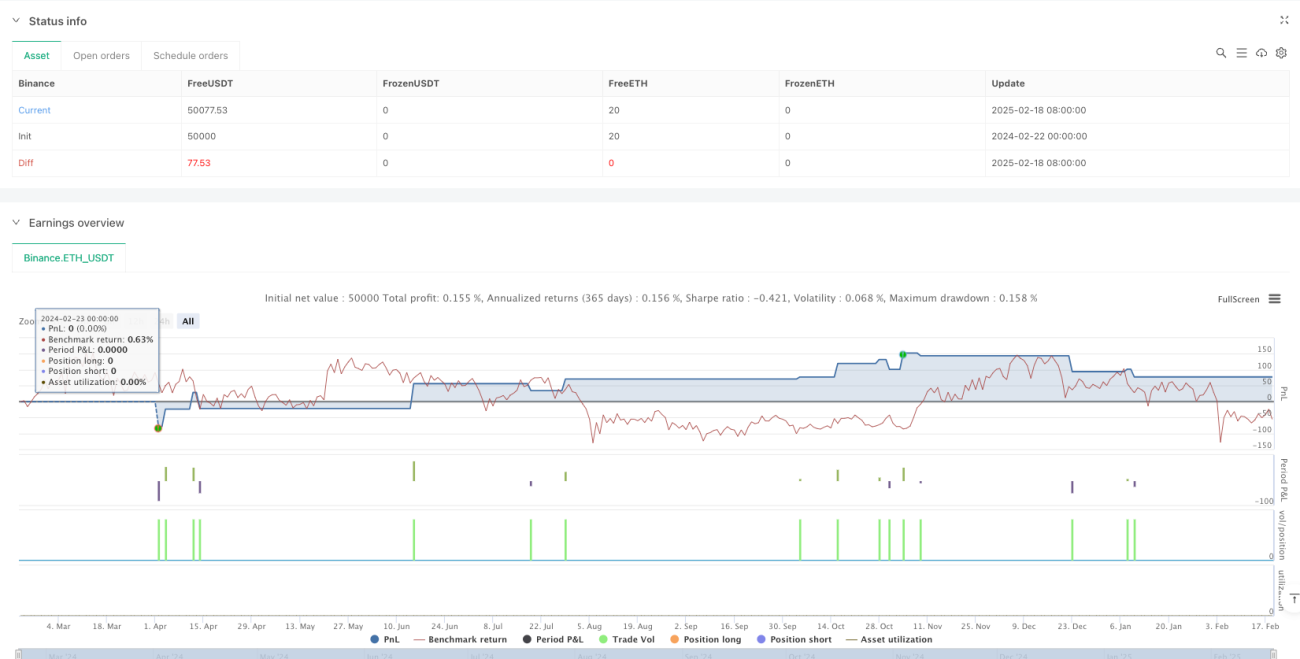The image size is (1300, 659).
Task: Open the gear settings icon
Action: coord(1281,53)
